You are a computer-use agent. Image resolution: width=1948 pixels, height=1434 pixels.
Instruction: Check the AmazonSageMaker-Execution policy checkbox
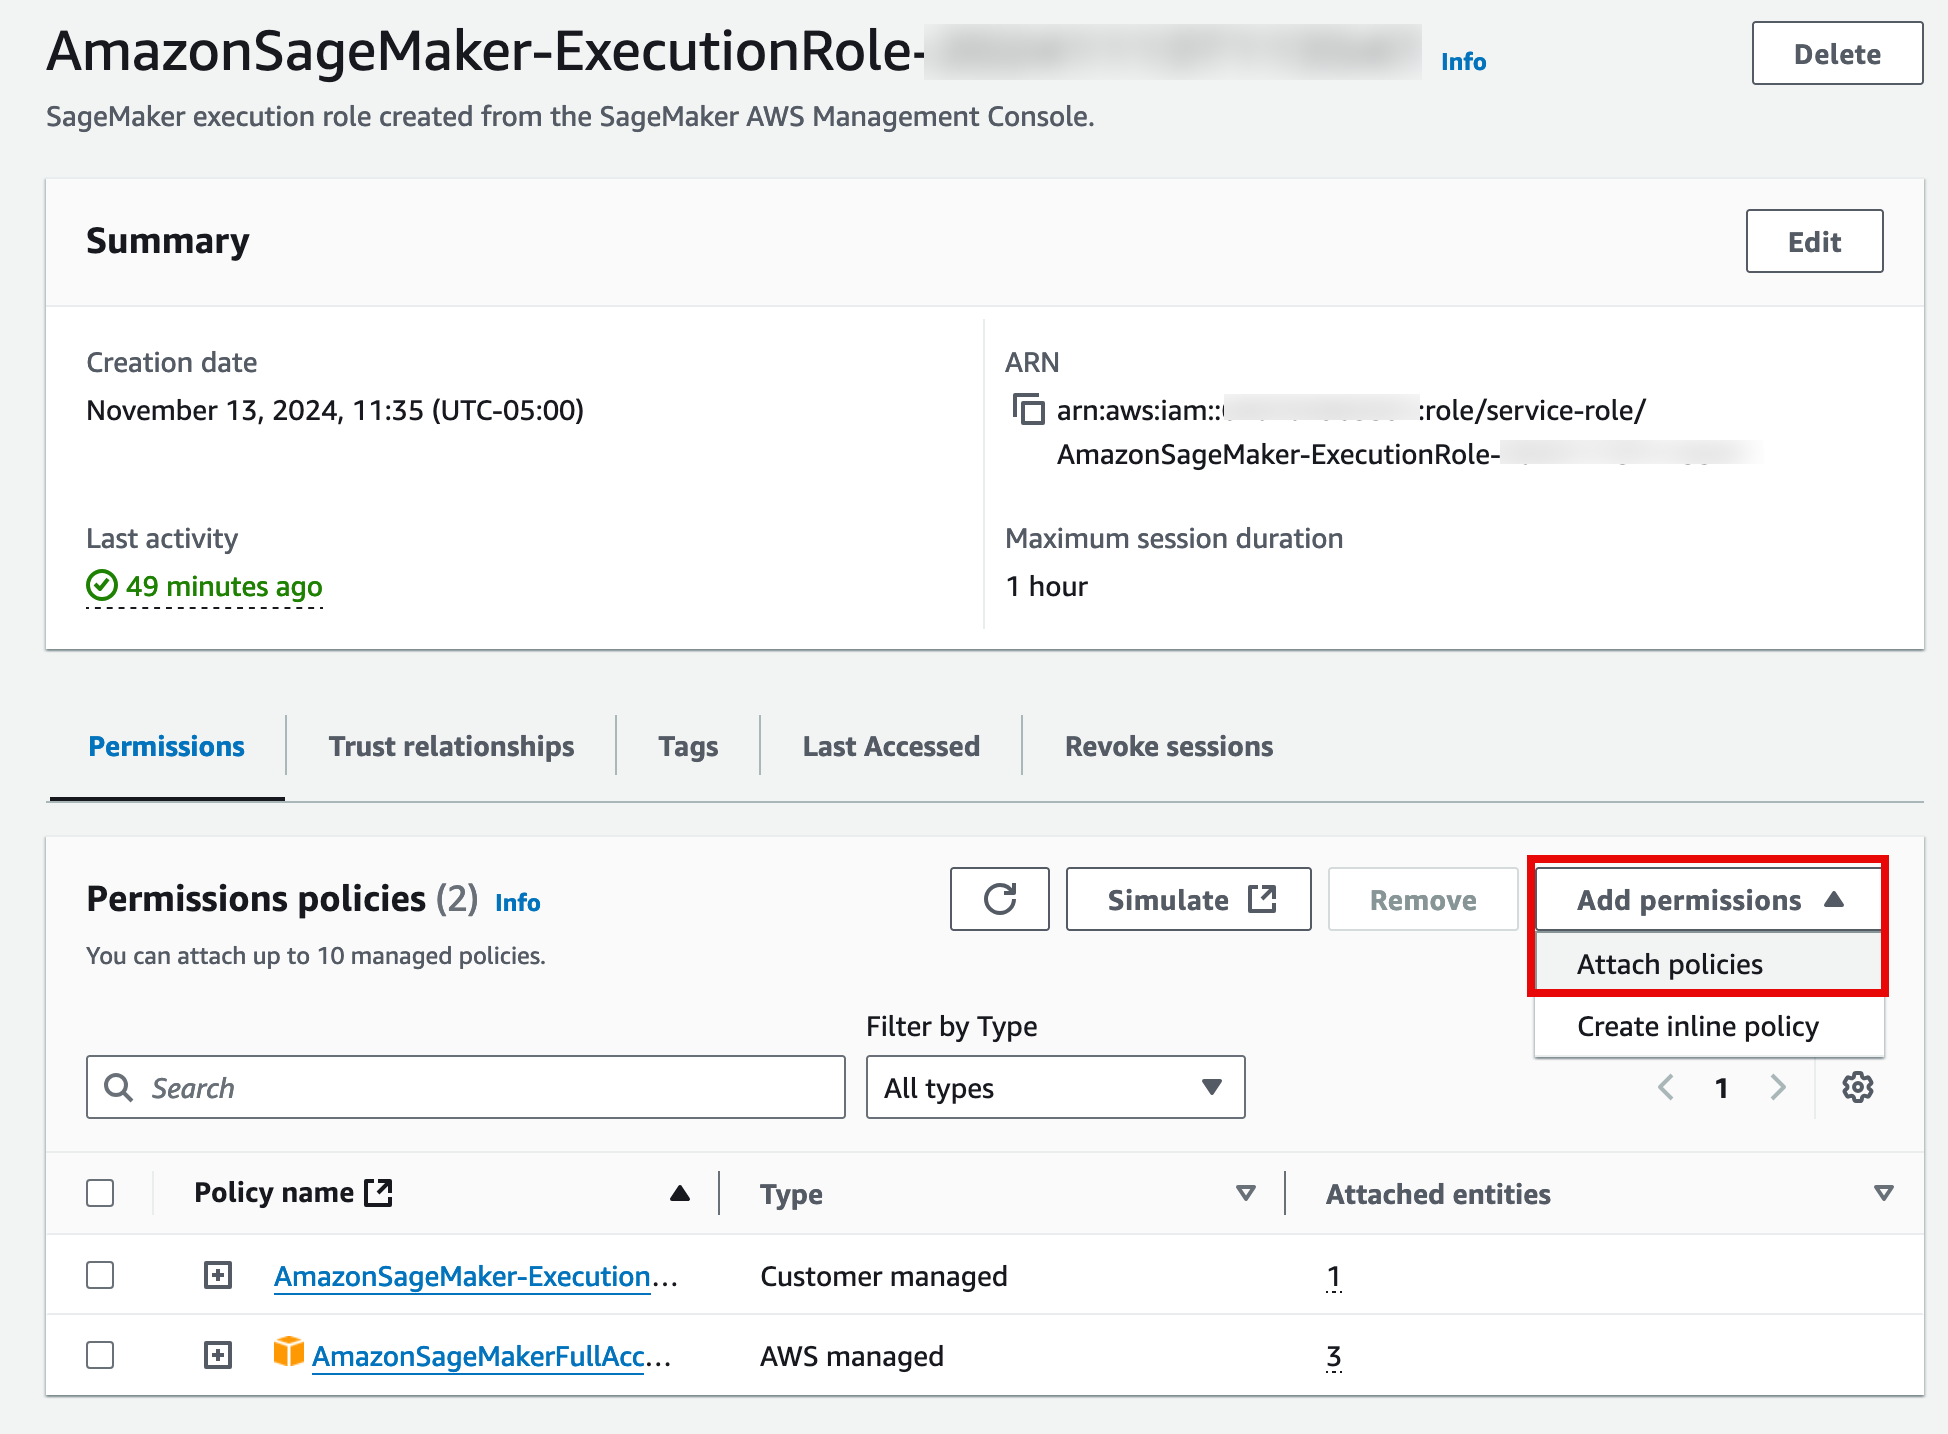coord(100,1275)
